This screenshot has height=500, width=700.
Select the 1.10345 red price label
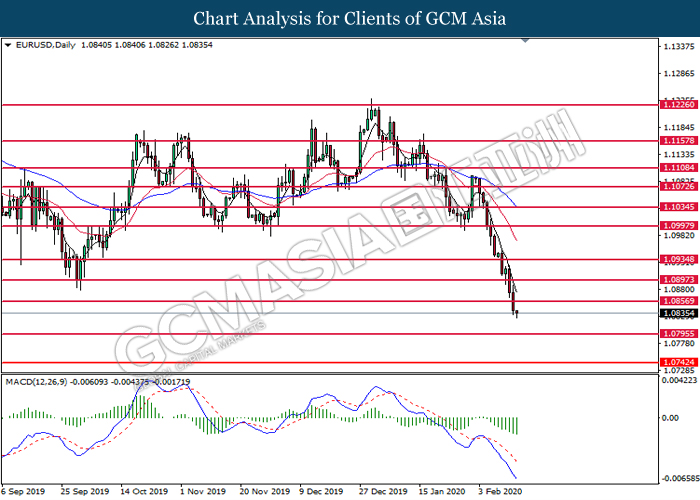click(679, 207)
